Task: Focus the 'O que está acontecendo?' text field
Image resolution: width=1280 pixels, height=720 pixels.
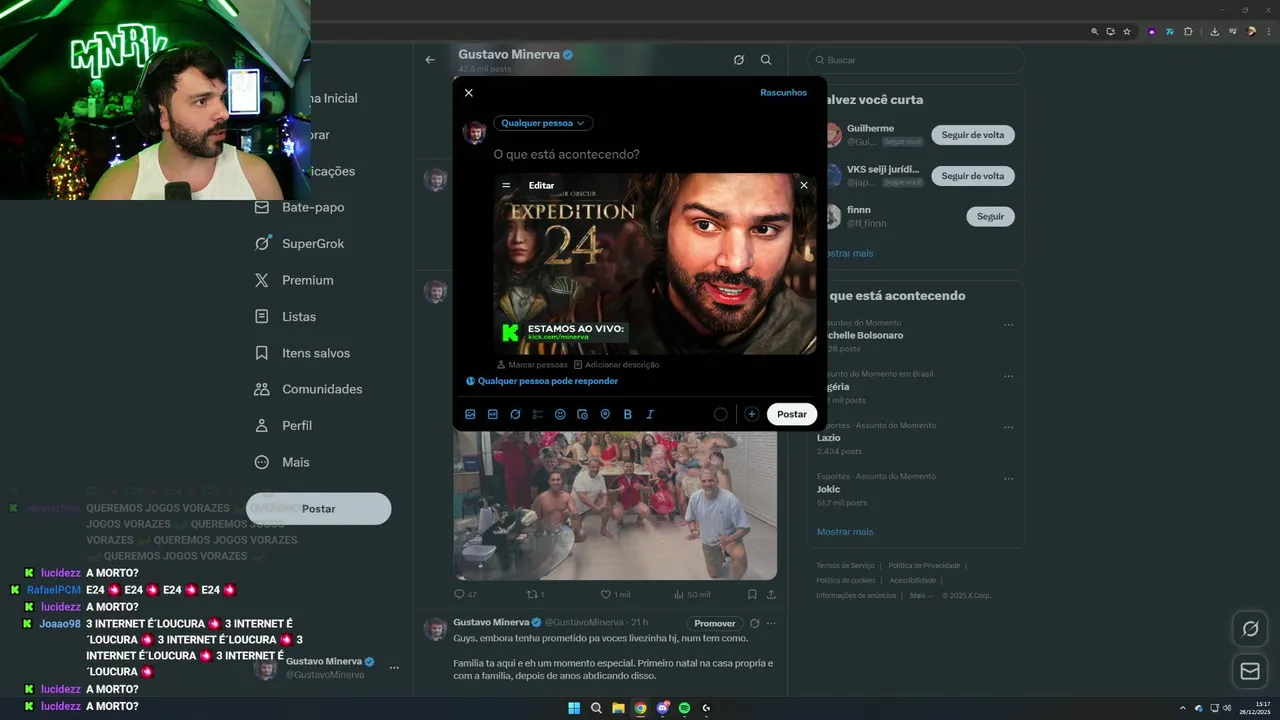Action: [x=566, y=154]
